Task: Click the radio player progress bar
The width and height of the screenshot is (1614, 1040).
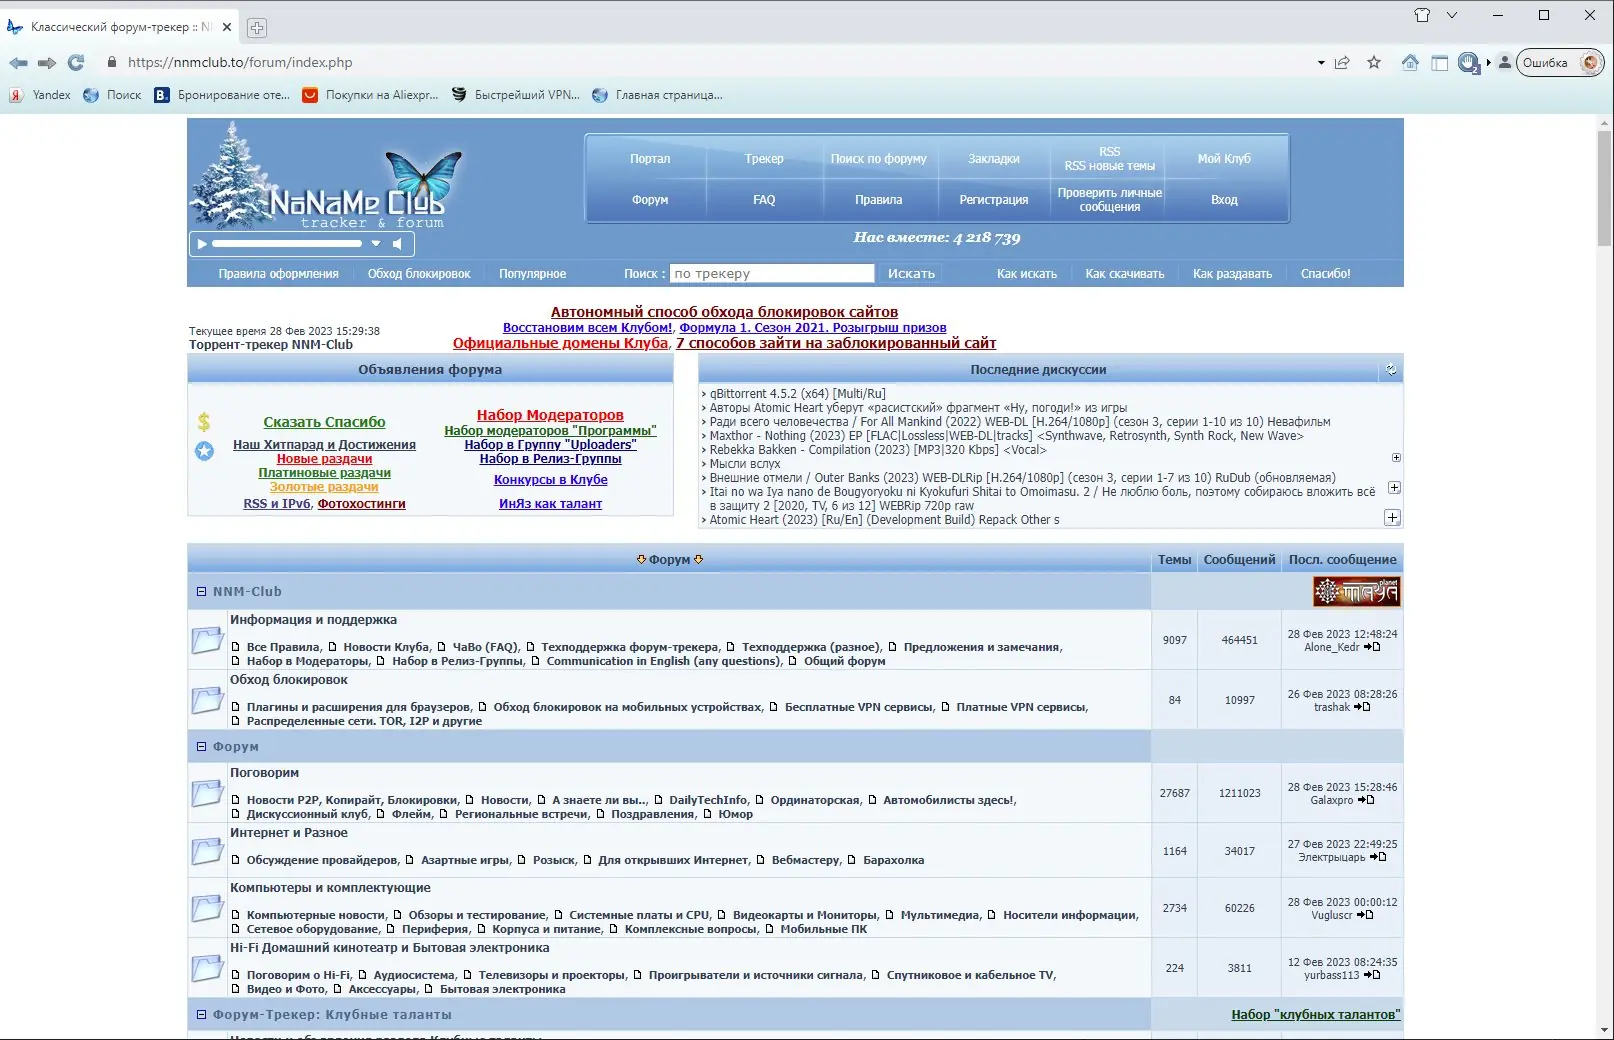Action: (287, 243)
